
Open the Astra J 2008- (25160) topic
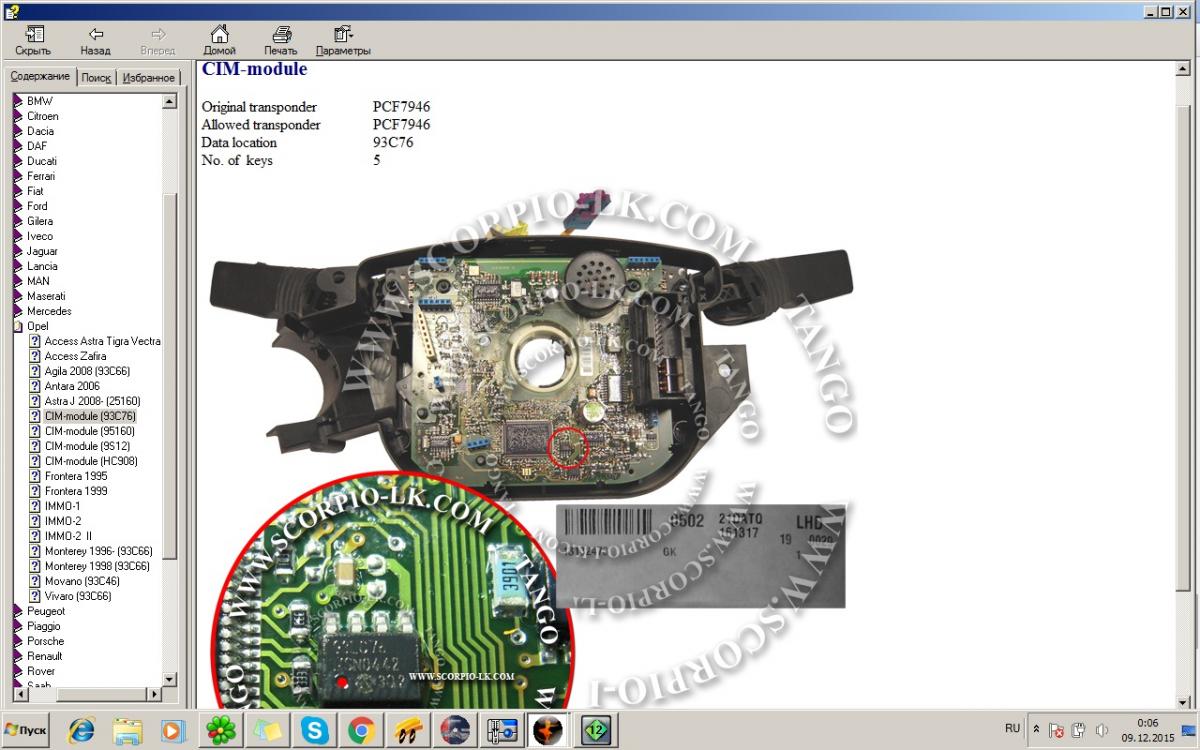[94, 401]
